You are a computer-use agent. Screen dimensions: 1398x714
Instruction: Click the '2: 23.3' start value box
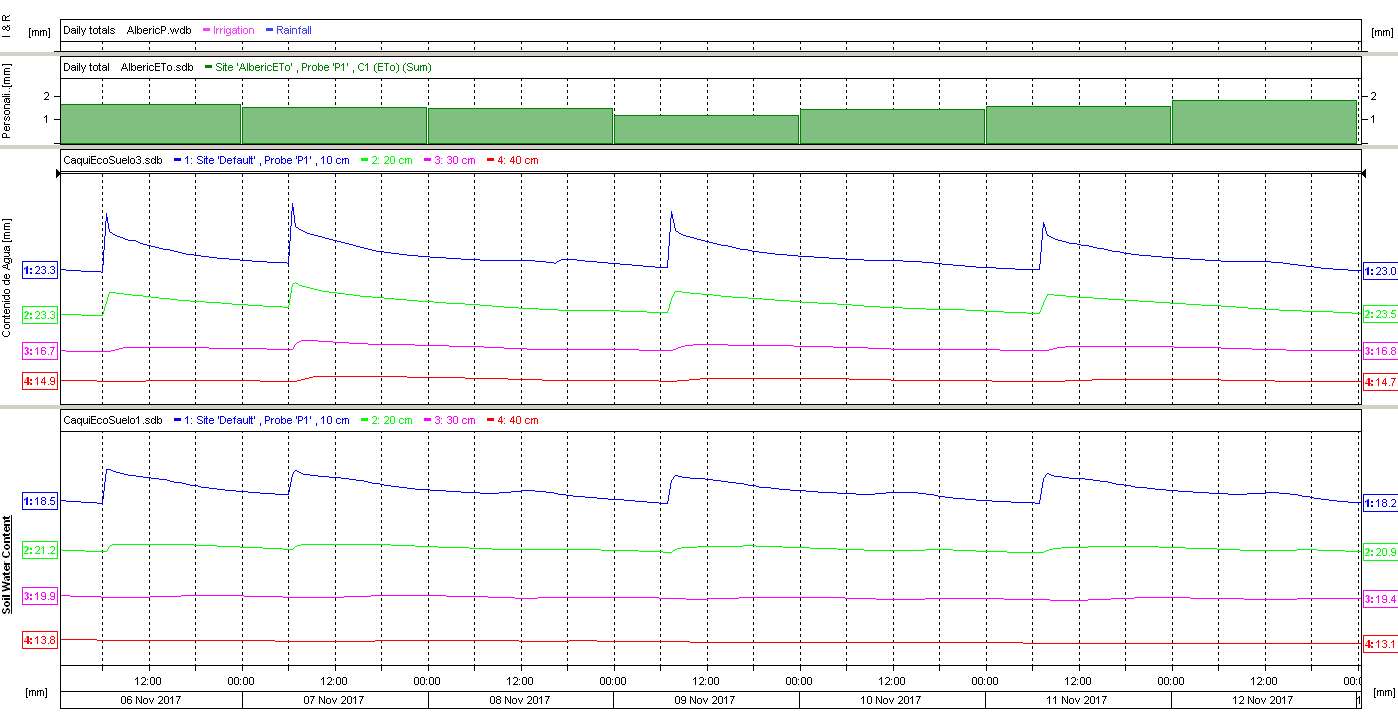pyautogui.click(x=40, y=315)
